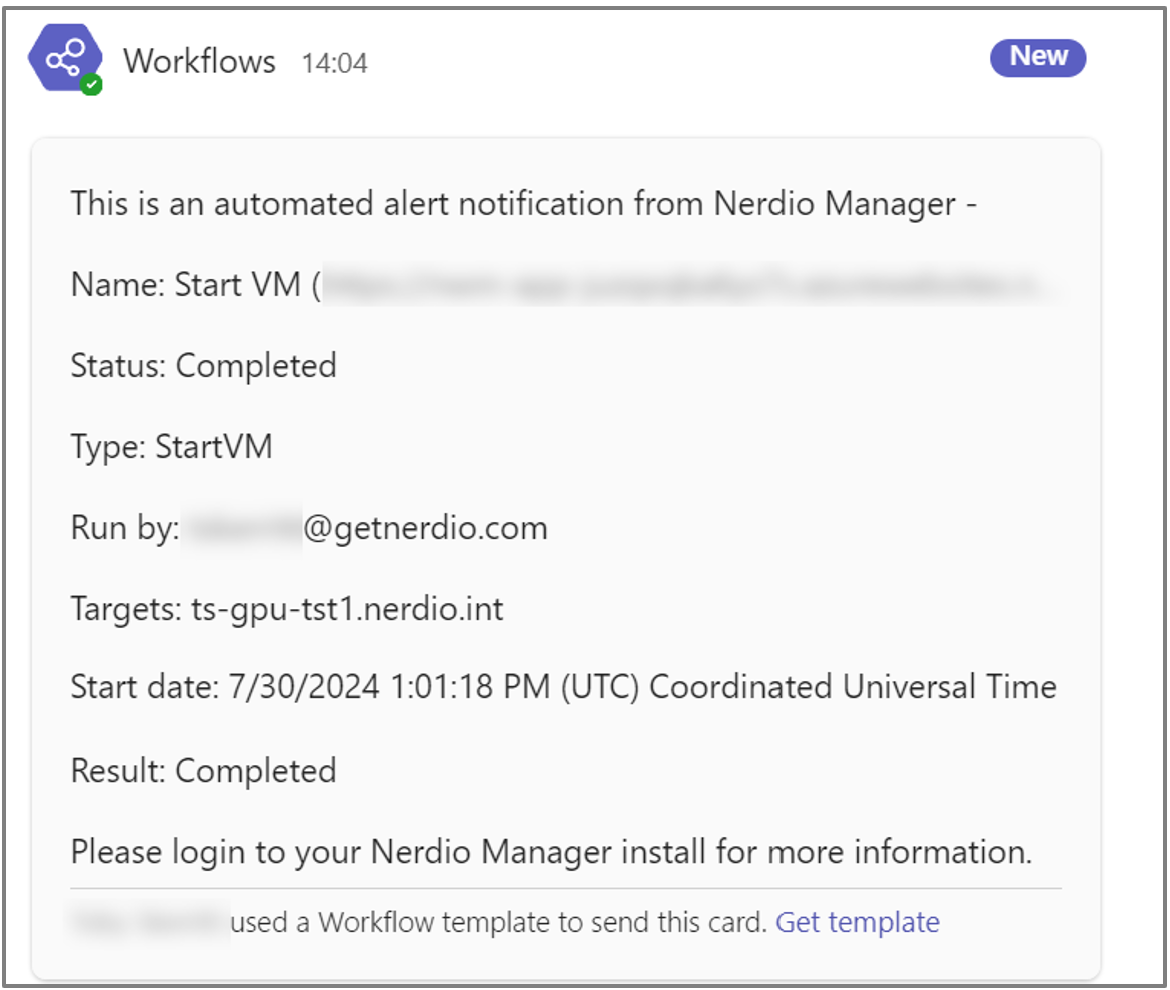Click the Type: StartVM line
Image resolution: width=1170 pixels, height=990 pixels.
[171, 447]
